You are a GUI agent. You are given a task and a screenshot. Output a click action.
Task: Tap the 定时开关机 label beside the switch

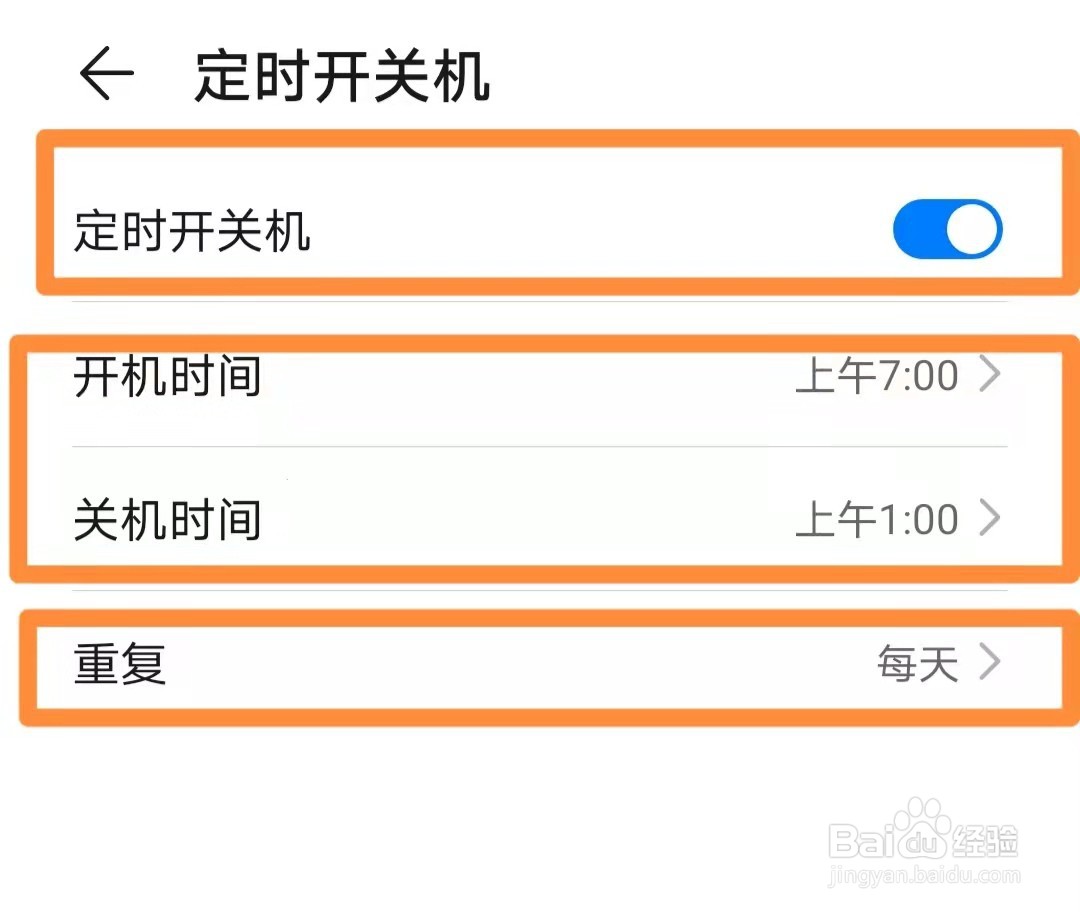[x=192, y=231]
